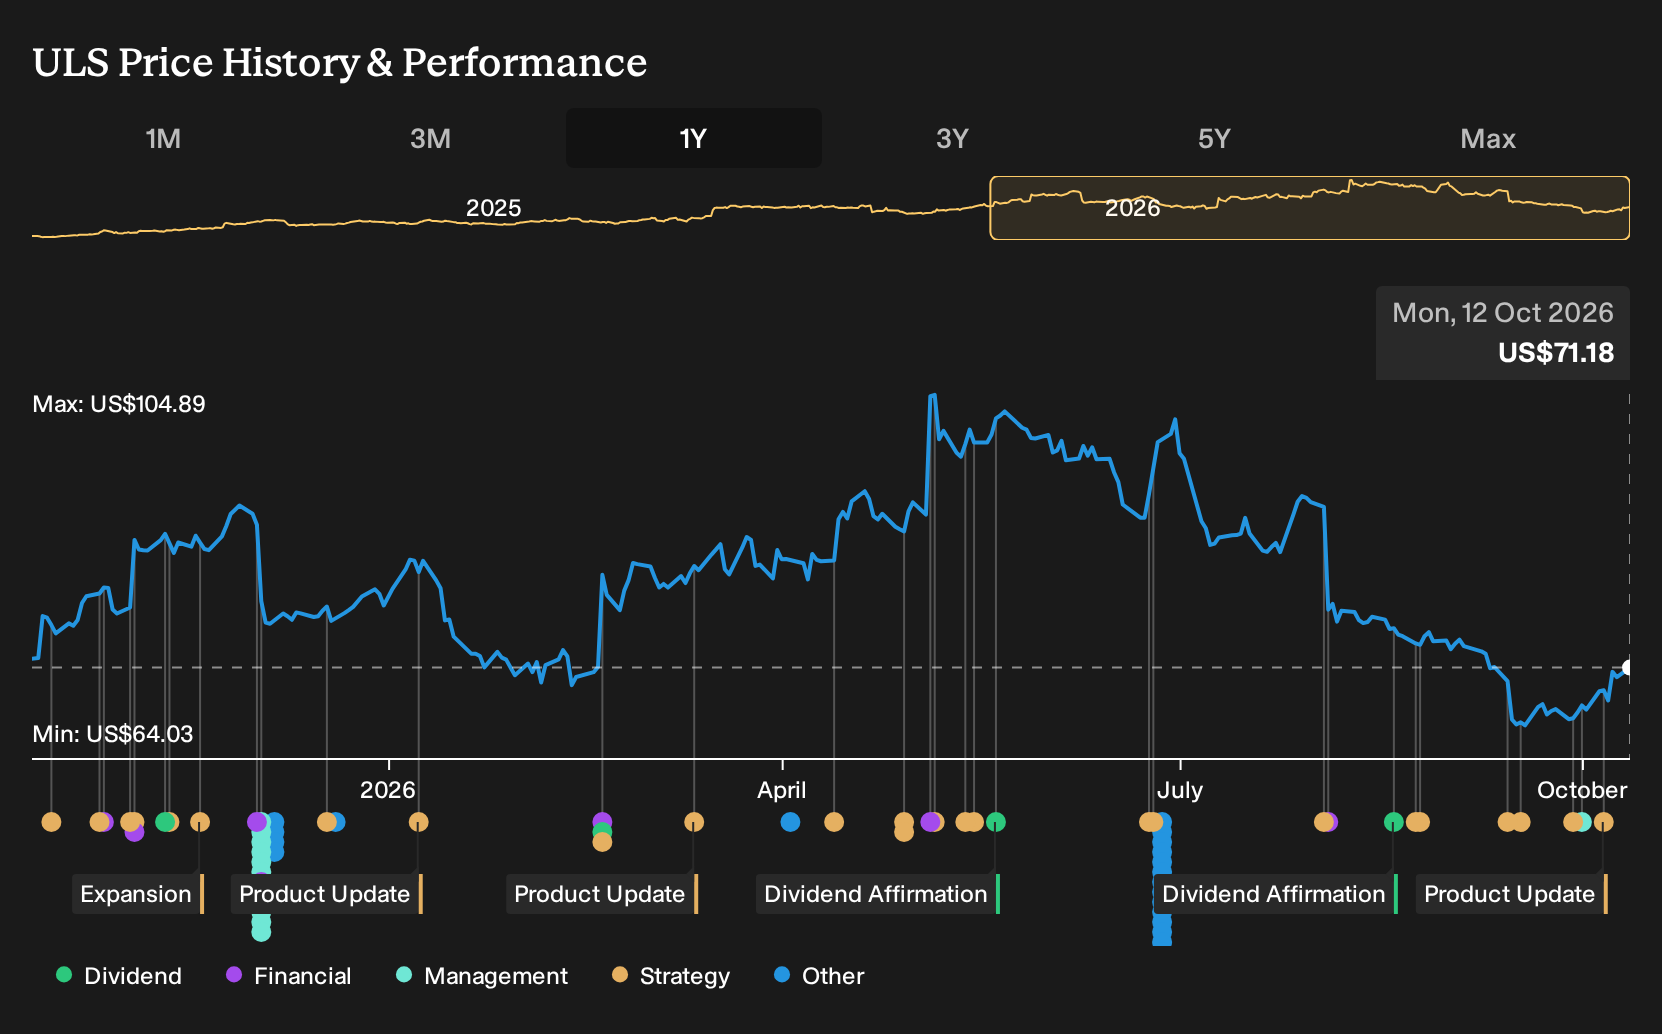1662x1034 pixels.
Task: Open the Product Update label nearest October
Action: [x=1512, y=894]
